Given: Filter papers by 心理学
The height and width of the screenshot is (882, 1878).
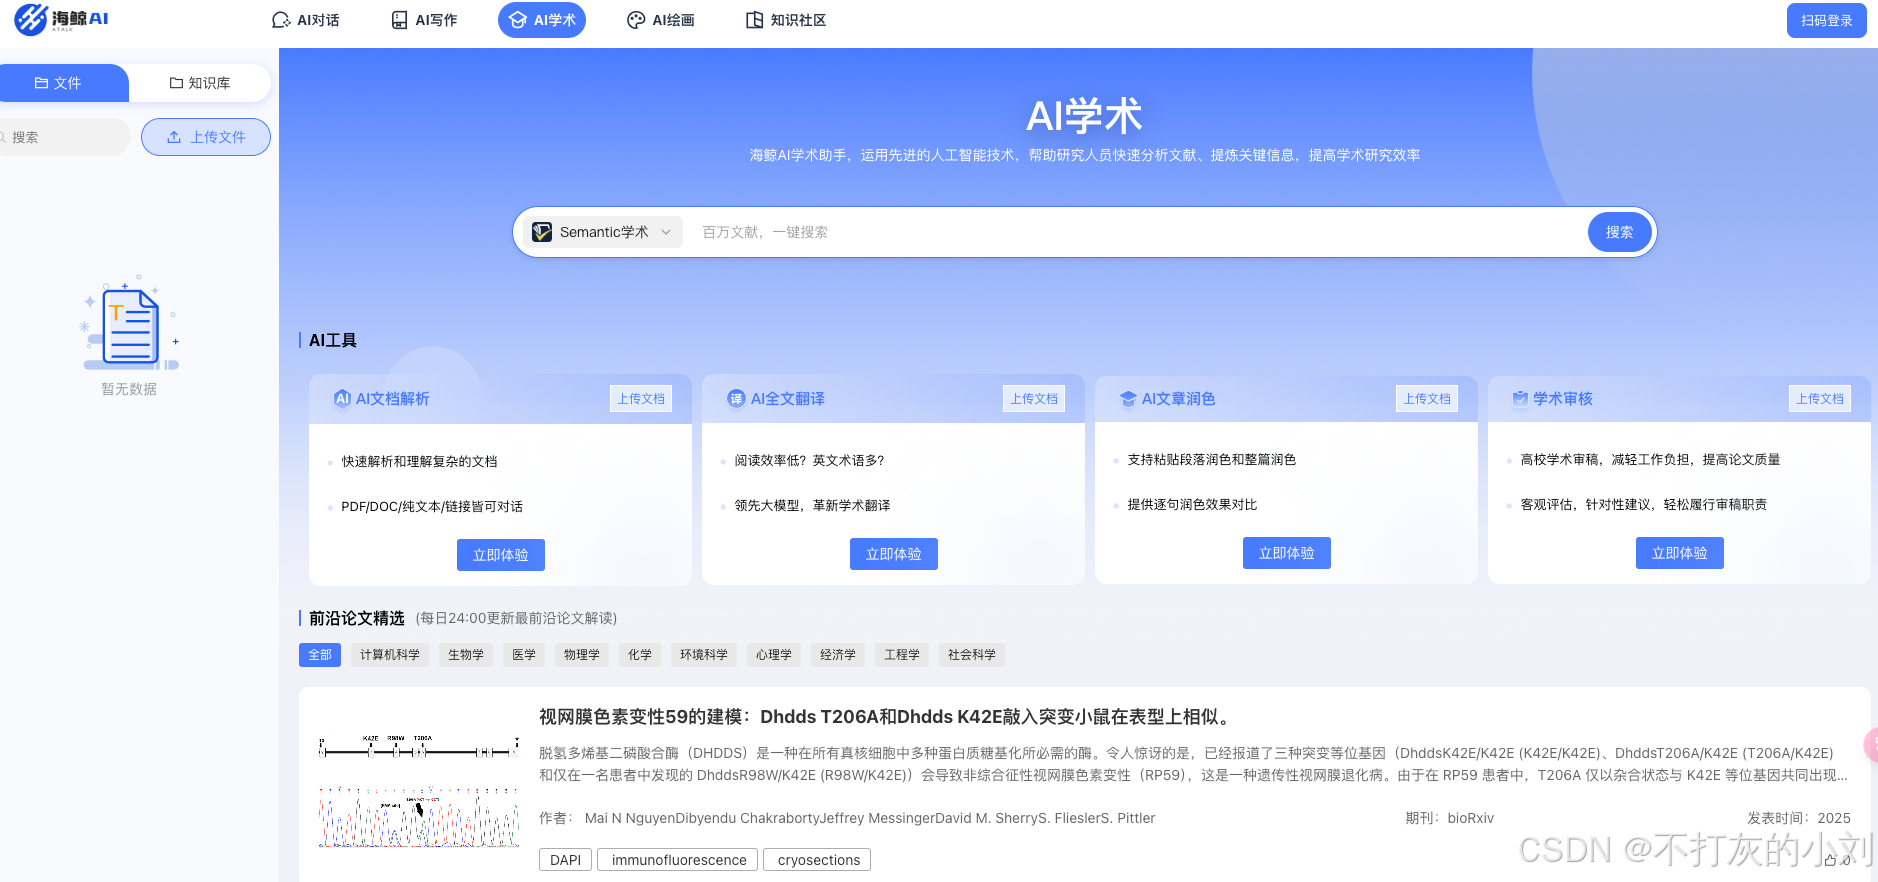Looking at the screenshot, I should (774, 655).
